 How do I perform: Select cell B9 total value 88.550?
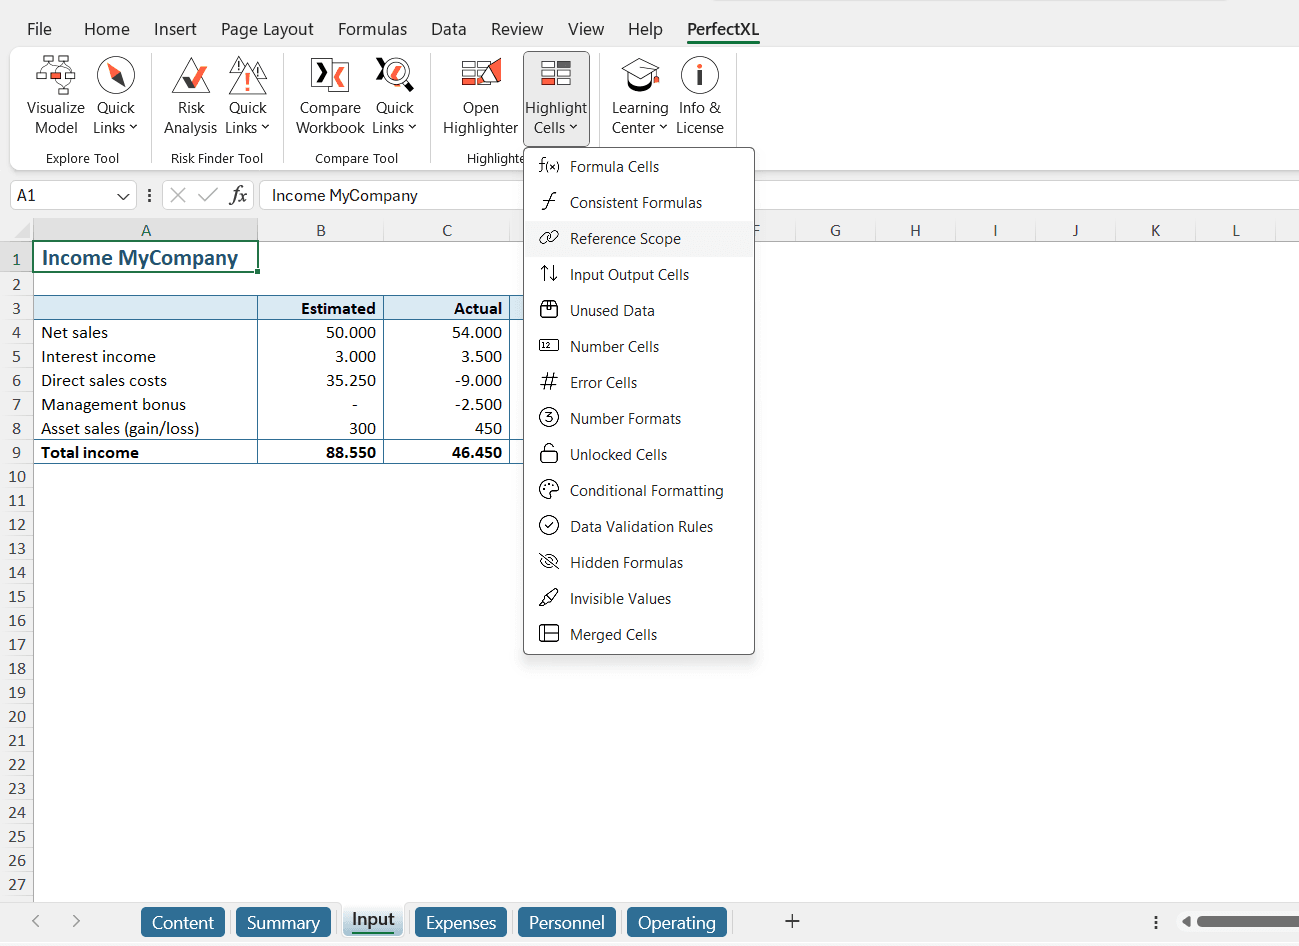coord(321,453)
